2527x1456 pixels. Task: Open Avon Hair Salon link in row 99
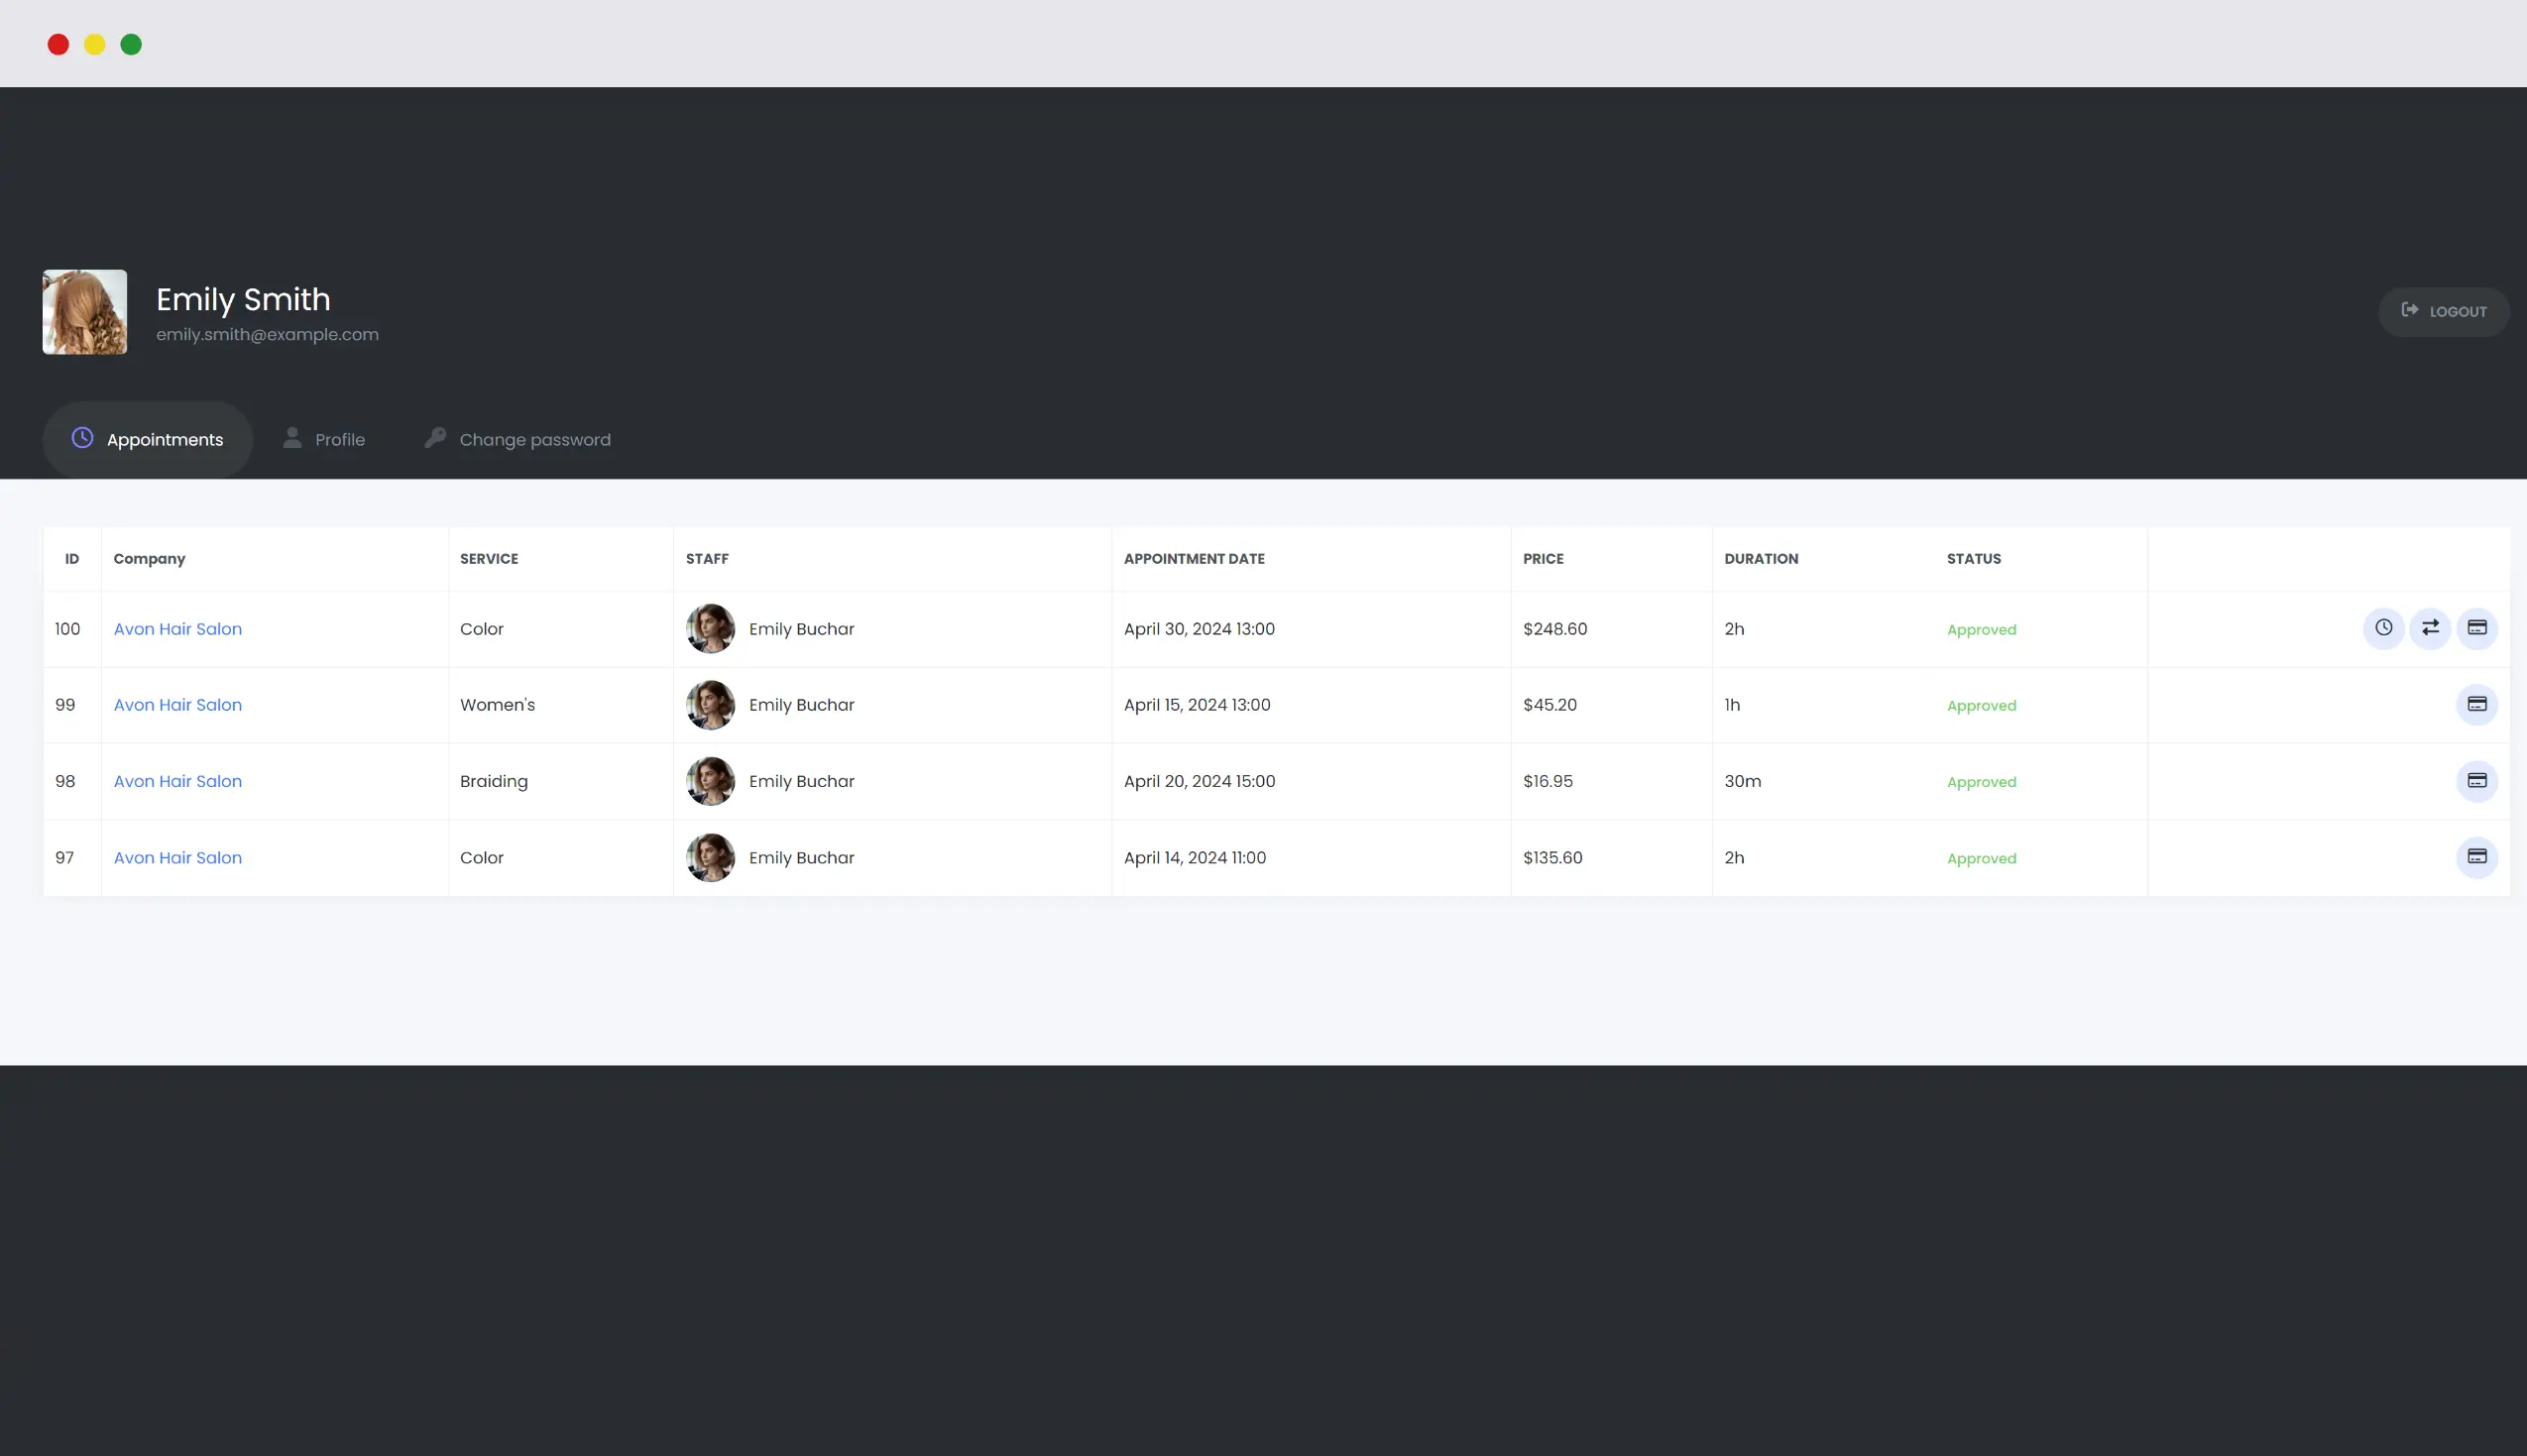(x=178, y=705)
